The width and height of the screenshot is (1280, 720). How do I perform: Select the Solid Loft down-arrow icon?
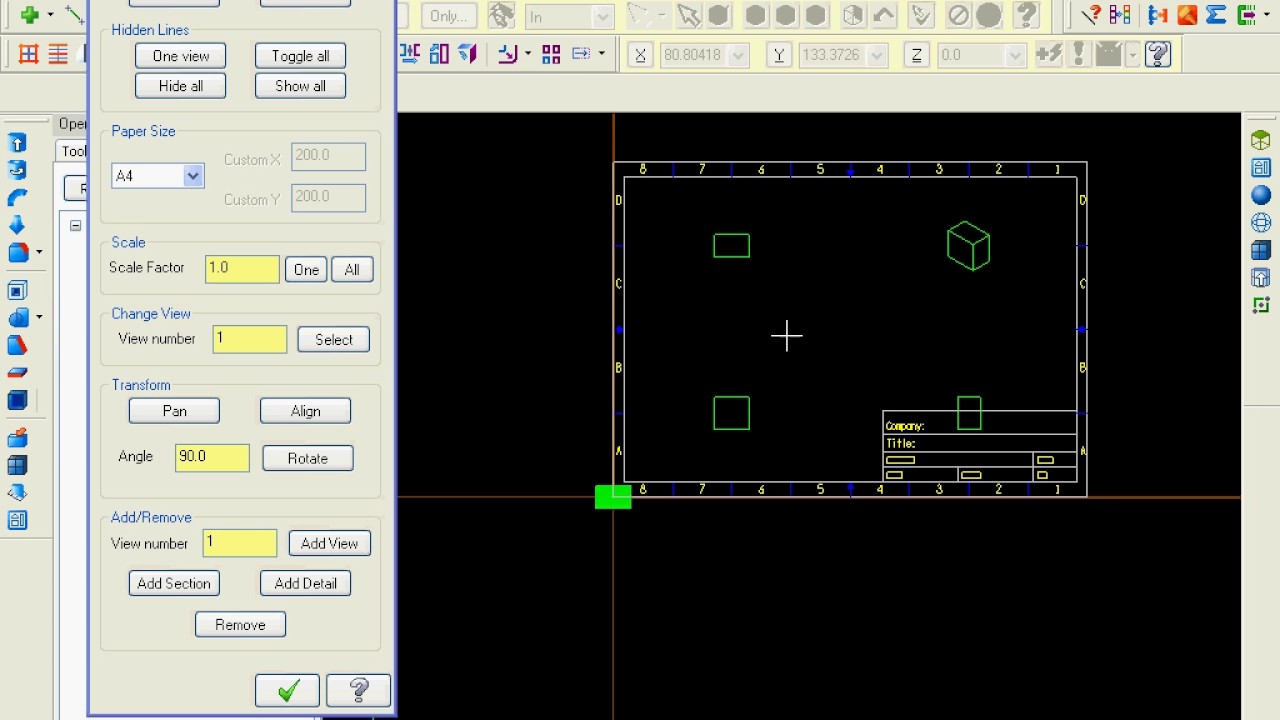pos(17,224)
